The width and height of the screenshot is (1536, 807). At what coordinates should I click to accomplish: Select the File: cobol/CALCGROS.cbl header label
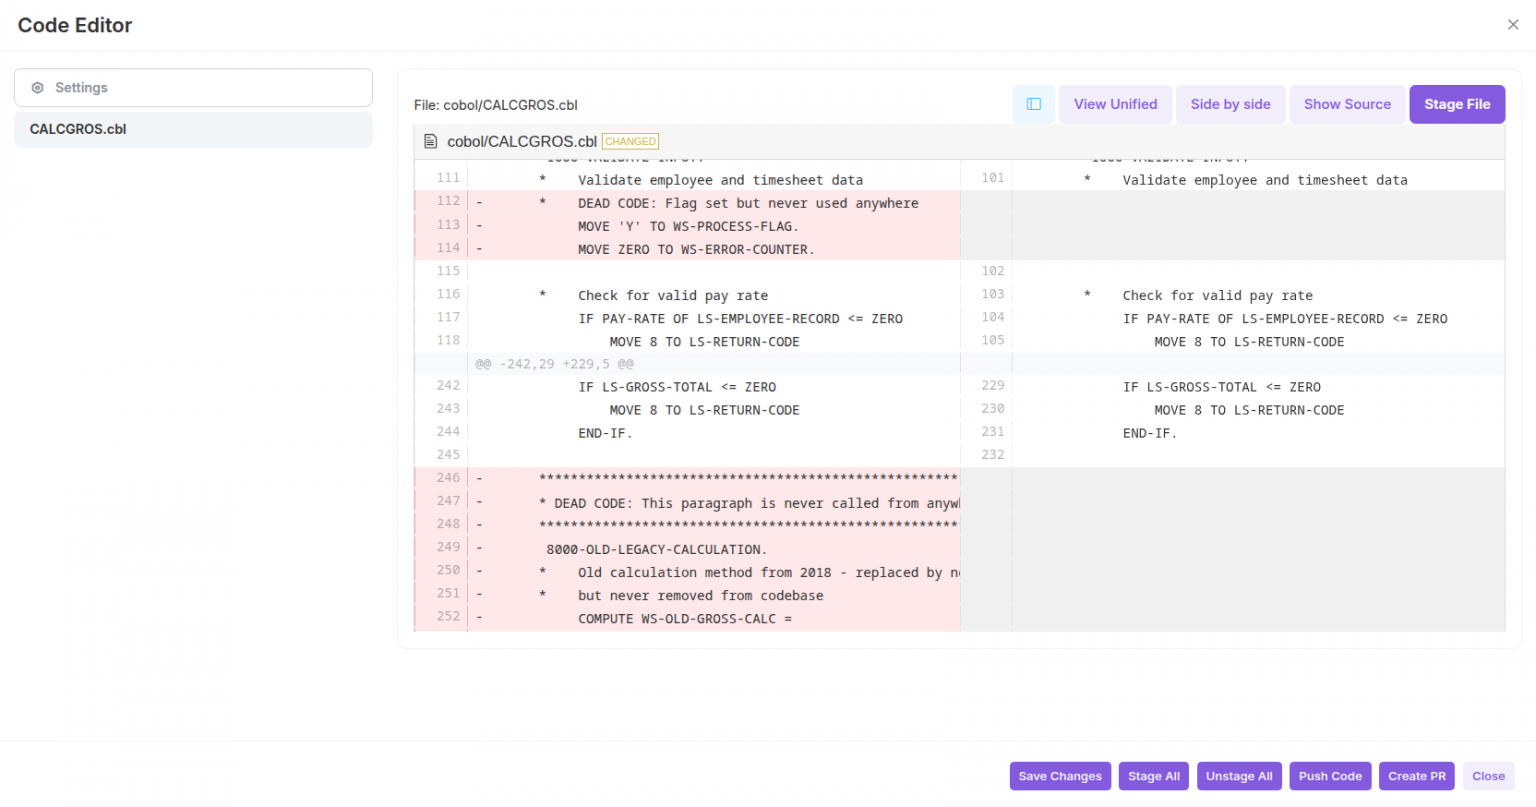pos(496,104)
